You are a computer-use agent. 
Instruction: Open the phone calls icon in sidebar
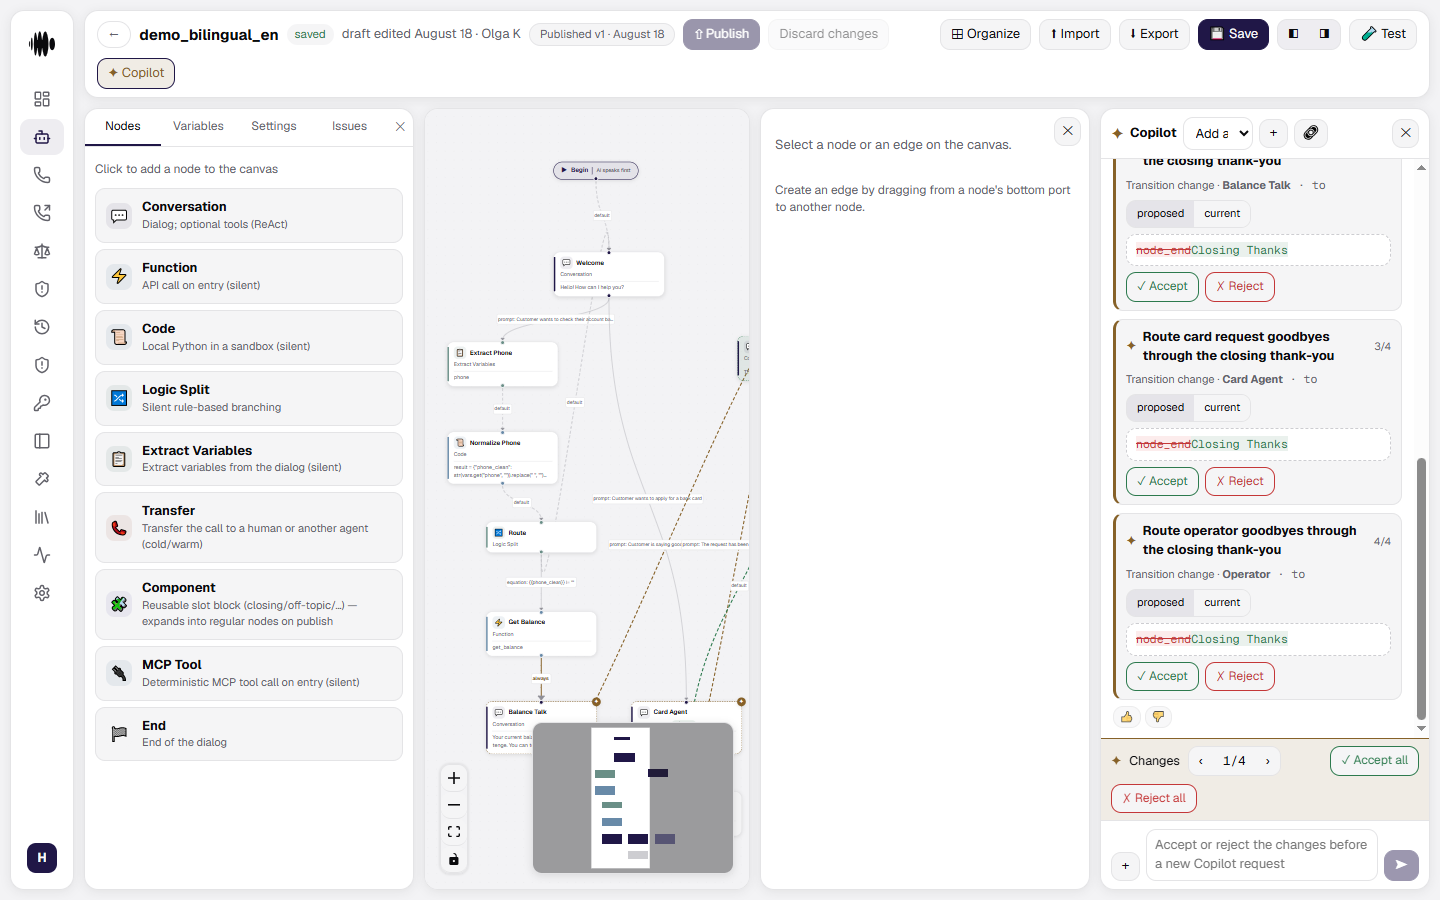[x=42, y=175]
